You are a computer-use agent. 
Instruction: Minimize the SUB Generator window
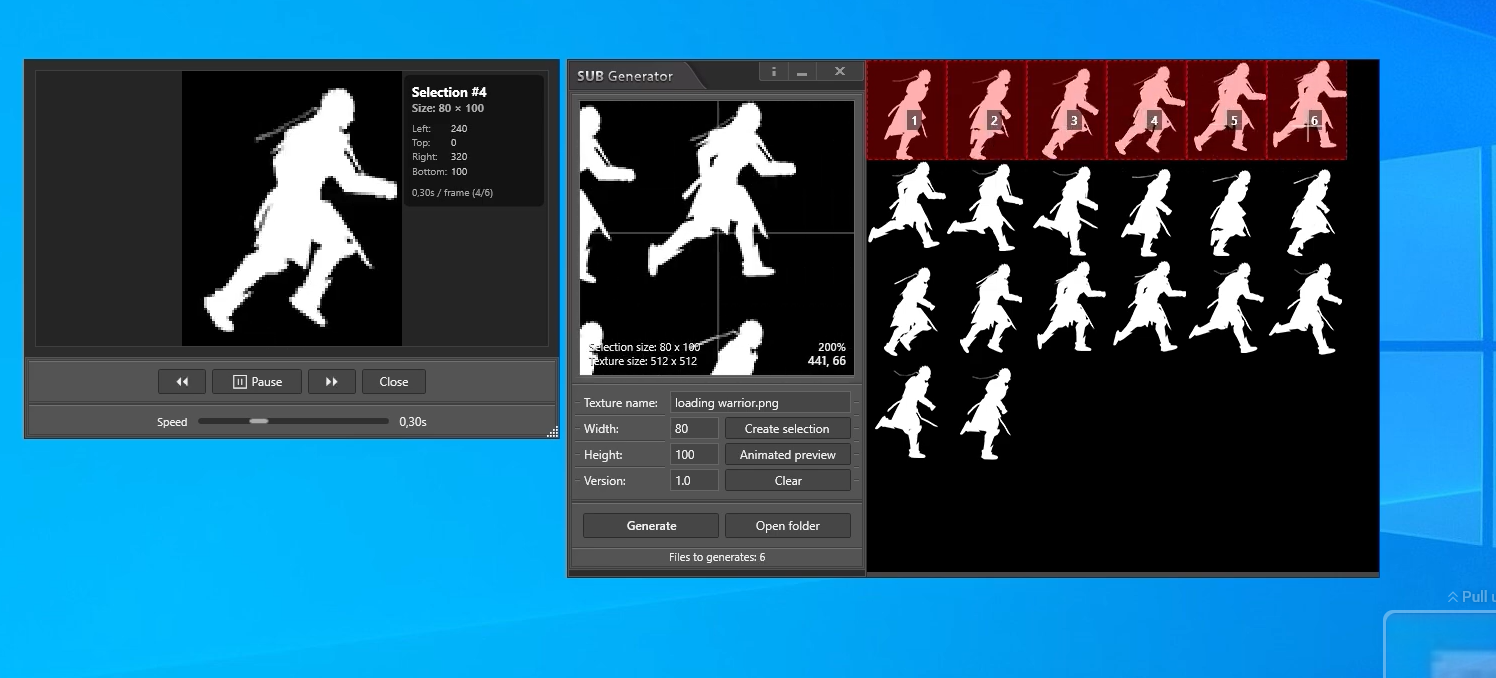[x=802, y=72]
